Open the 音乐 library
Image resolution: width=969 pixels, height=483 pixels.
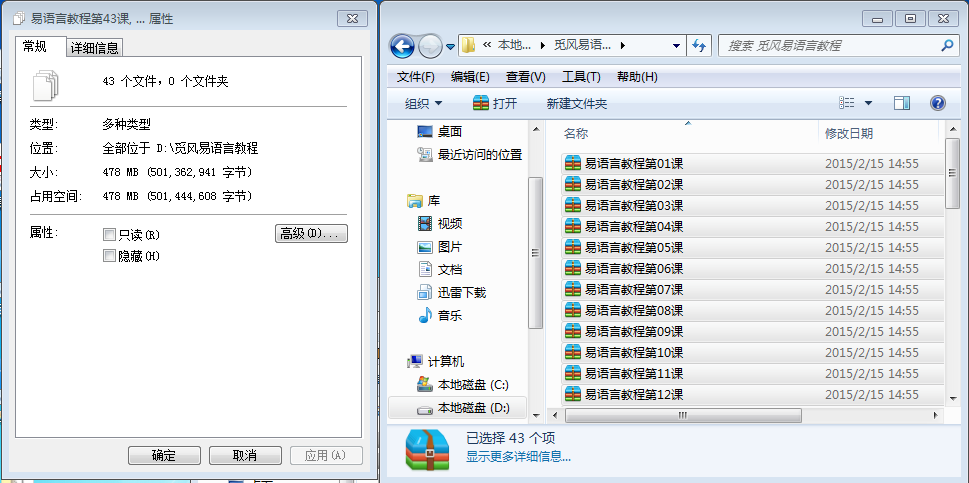click(450, 316)
